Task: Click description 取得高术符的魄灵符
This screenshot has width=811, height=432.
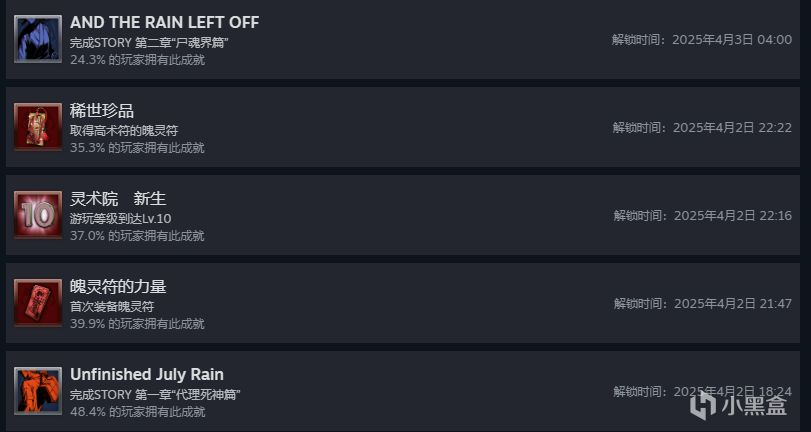Action: point(124,130)
